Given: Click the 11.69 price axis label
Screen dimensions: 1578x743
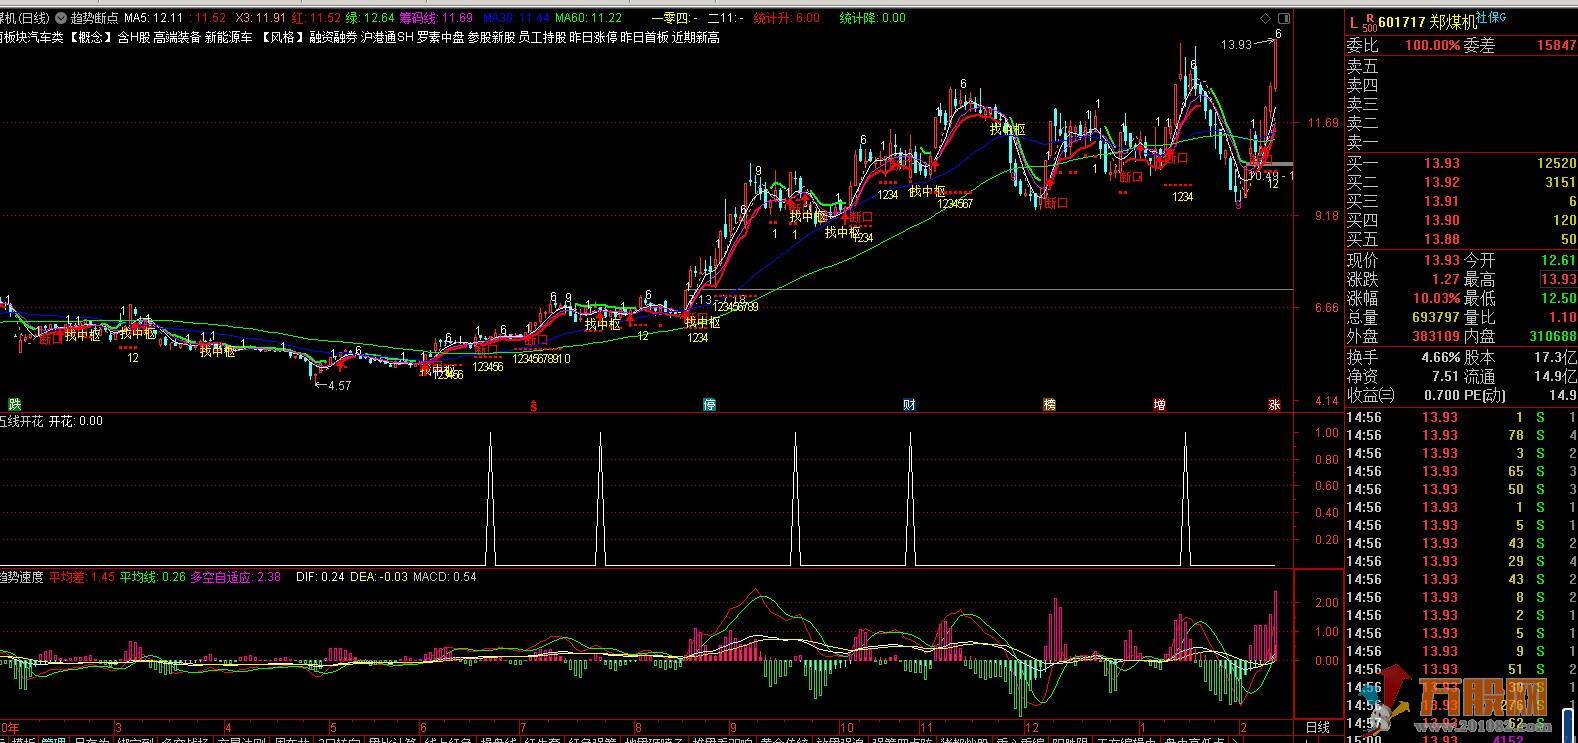Looking at the screenshot, I should tap(1323, 123).
